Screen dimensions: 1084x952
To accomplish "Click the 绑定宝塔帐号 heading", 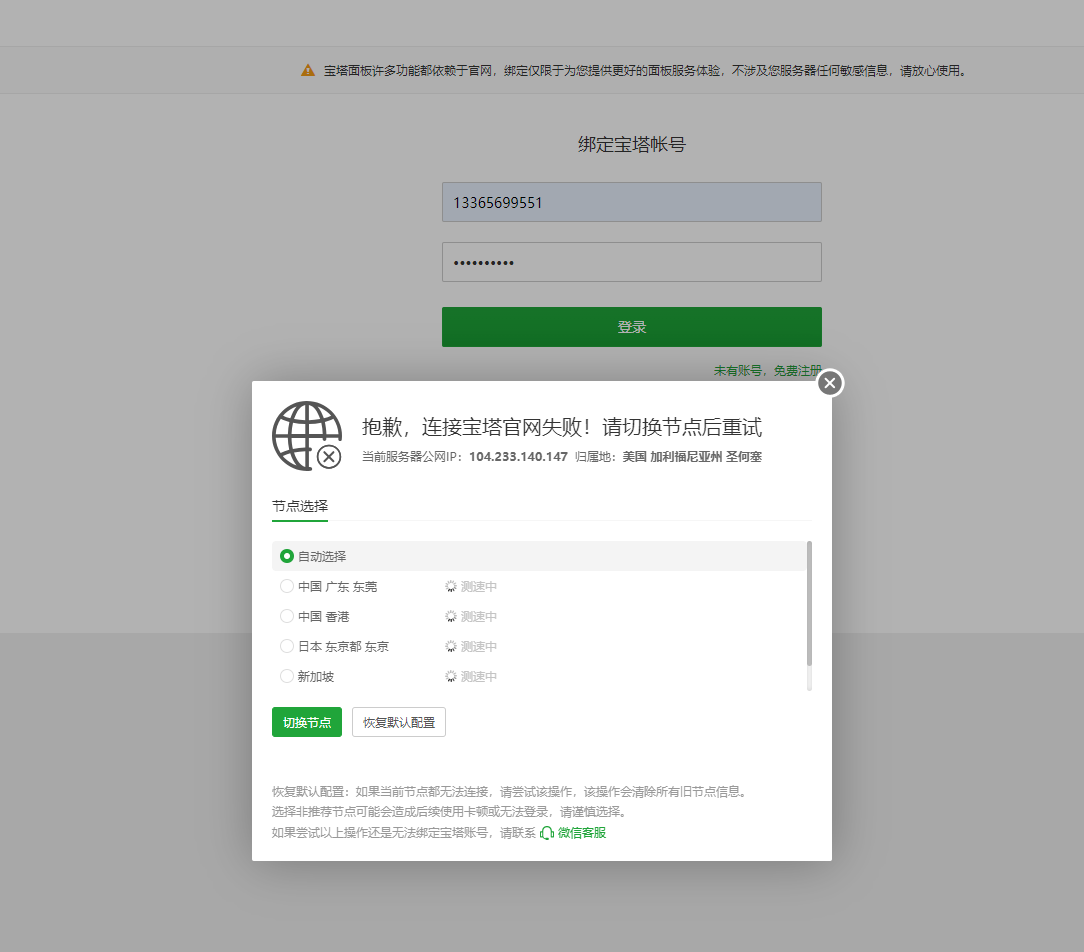I will click(632, 144).
